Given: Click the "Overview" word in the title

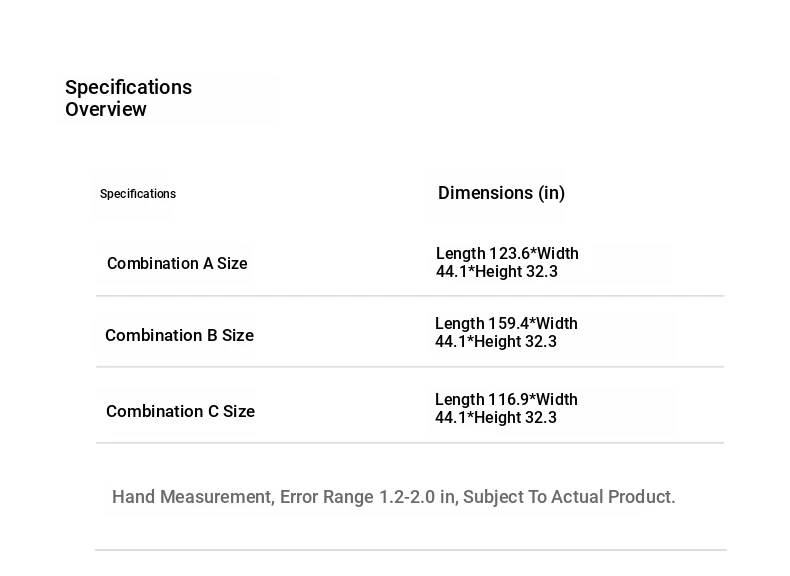Looking at the screenshot, I should tap(106, 110).
